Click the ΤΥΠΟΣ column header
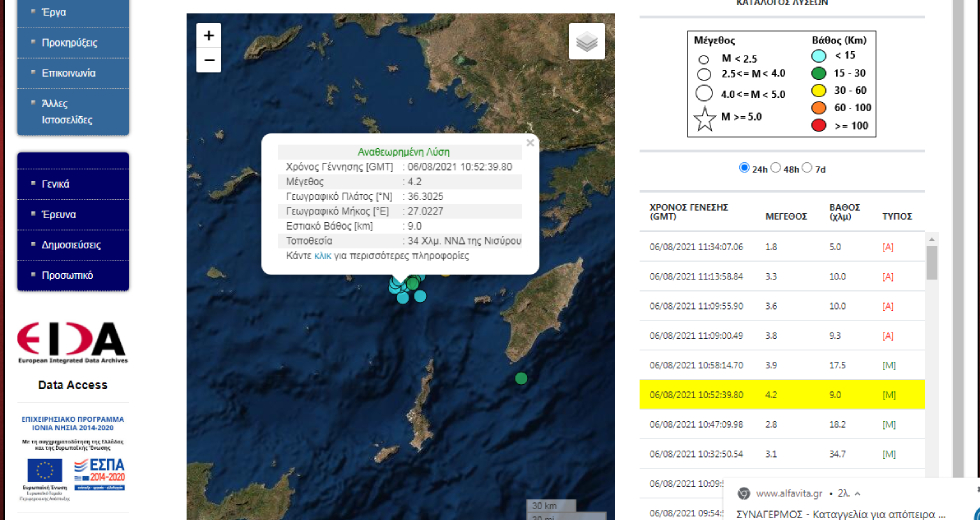The image size is (980, 520). tap(897, 216)
